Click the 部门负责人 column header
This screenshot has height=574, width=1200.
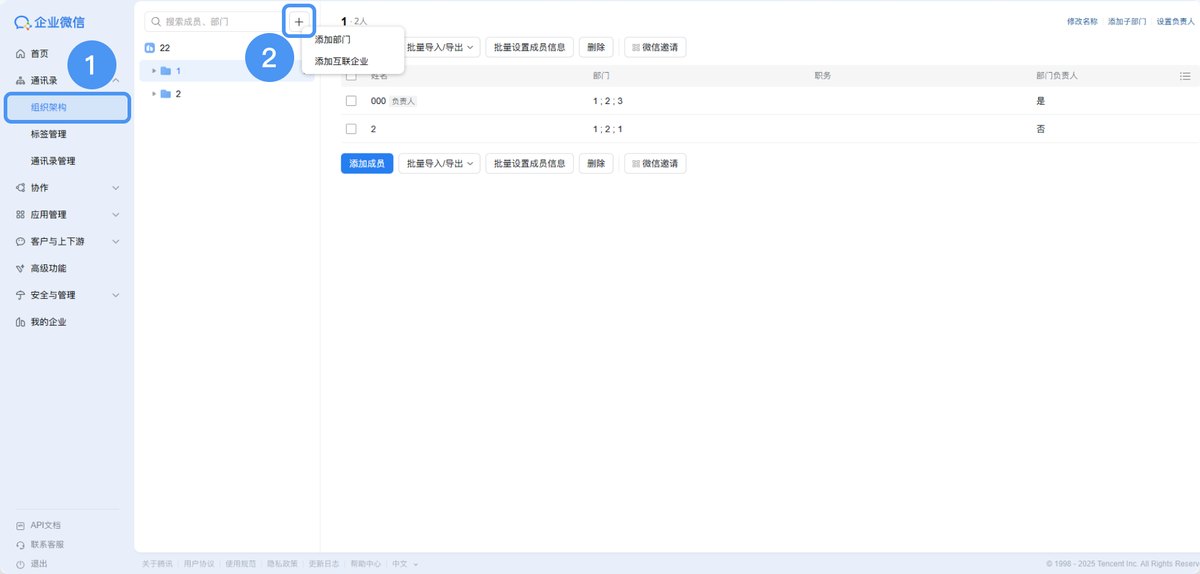[1057, 76]
